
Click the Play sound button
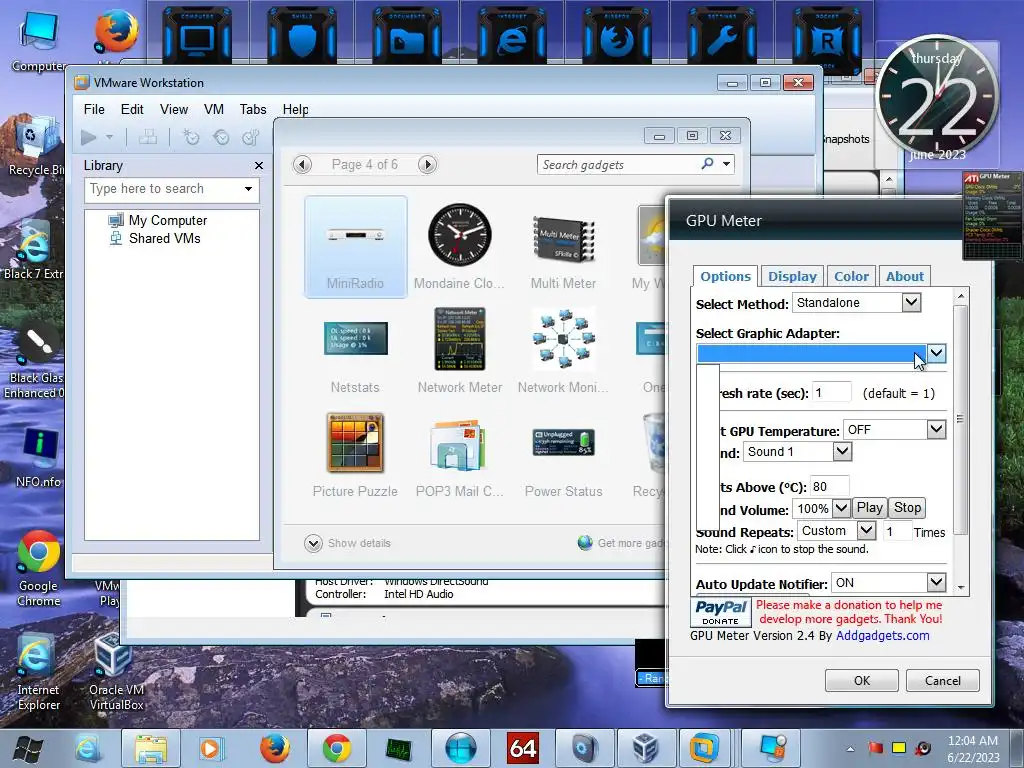(x=869, y=508)
